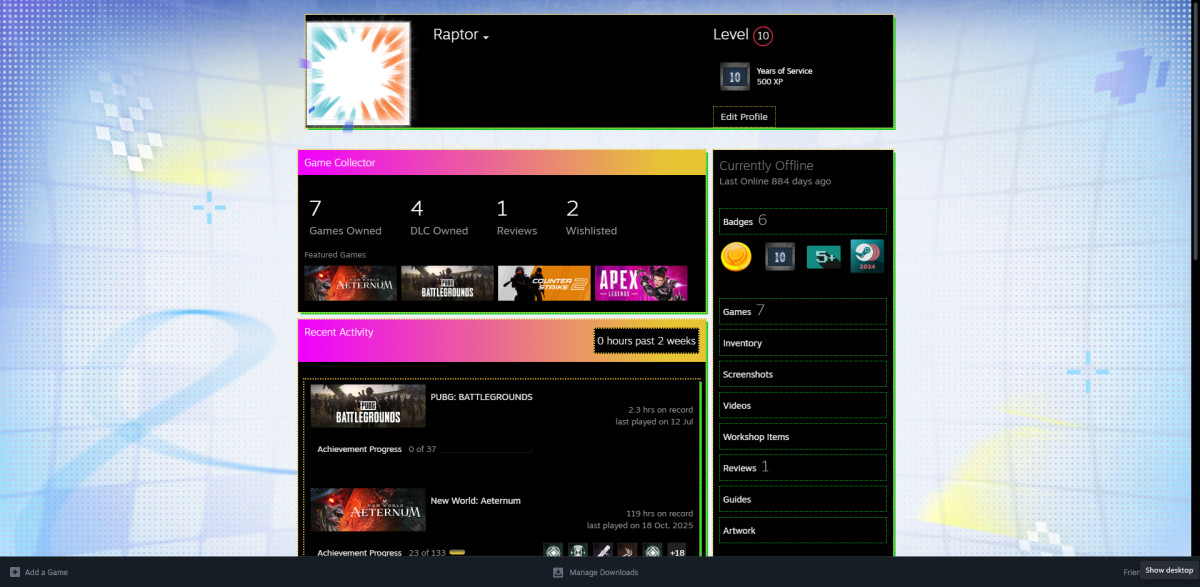
Task: Open the 7 Games Owned stat
Action: click(x=345, y=218)
